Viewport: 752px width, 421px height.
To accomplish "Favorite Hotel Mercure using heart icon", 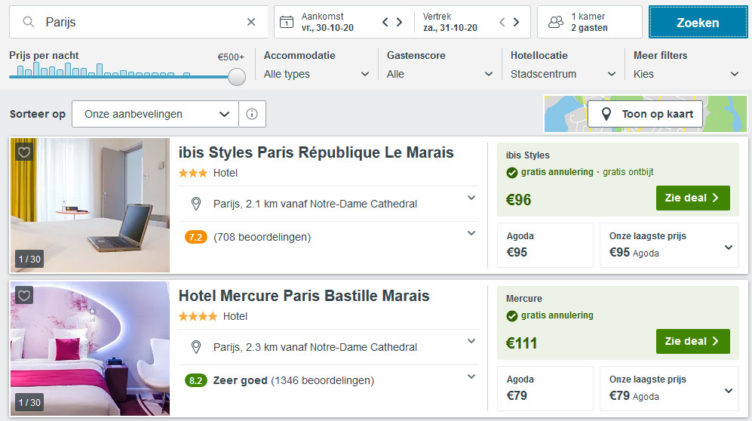I will pyautogui.click(x=25, y=296).
